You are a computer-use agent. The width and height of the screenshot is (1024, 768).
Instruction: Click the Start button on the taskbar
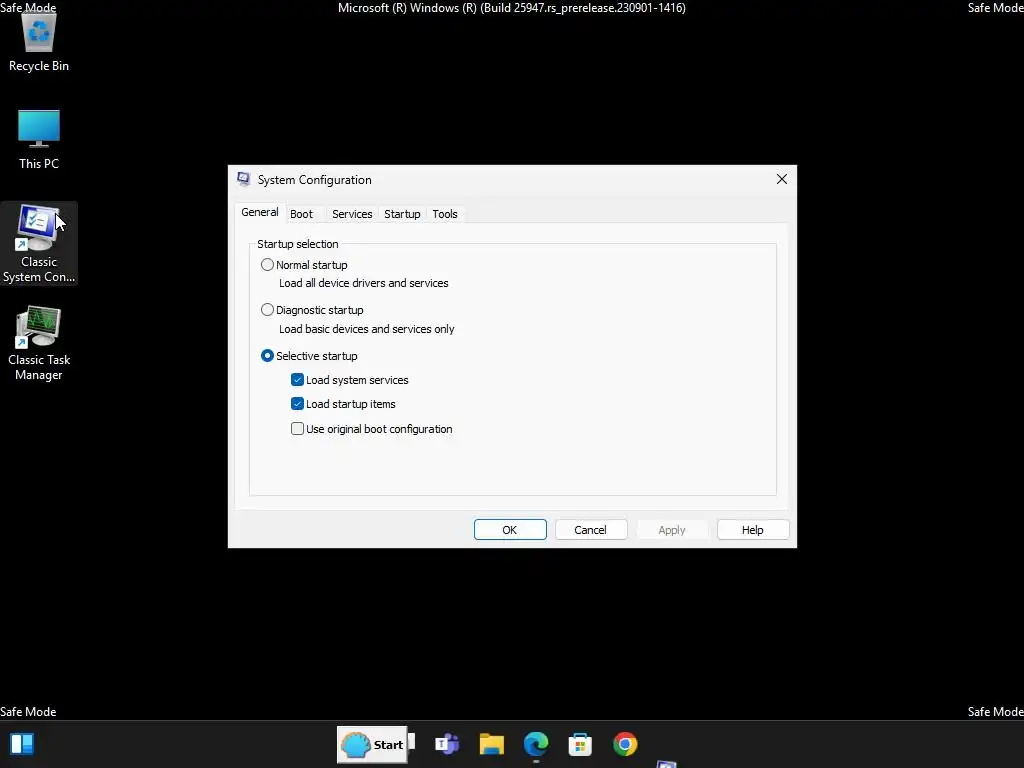pyautogui.click(x=372, y=744)
